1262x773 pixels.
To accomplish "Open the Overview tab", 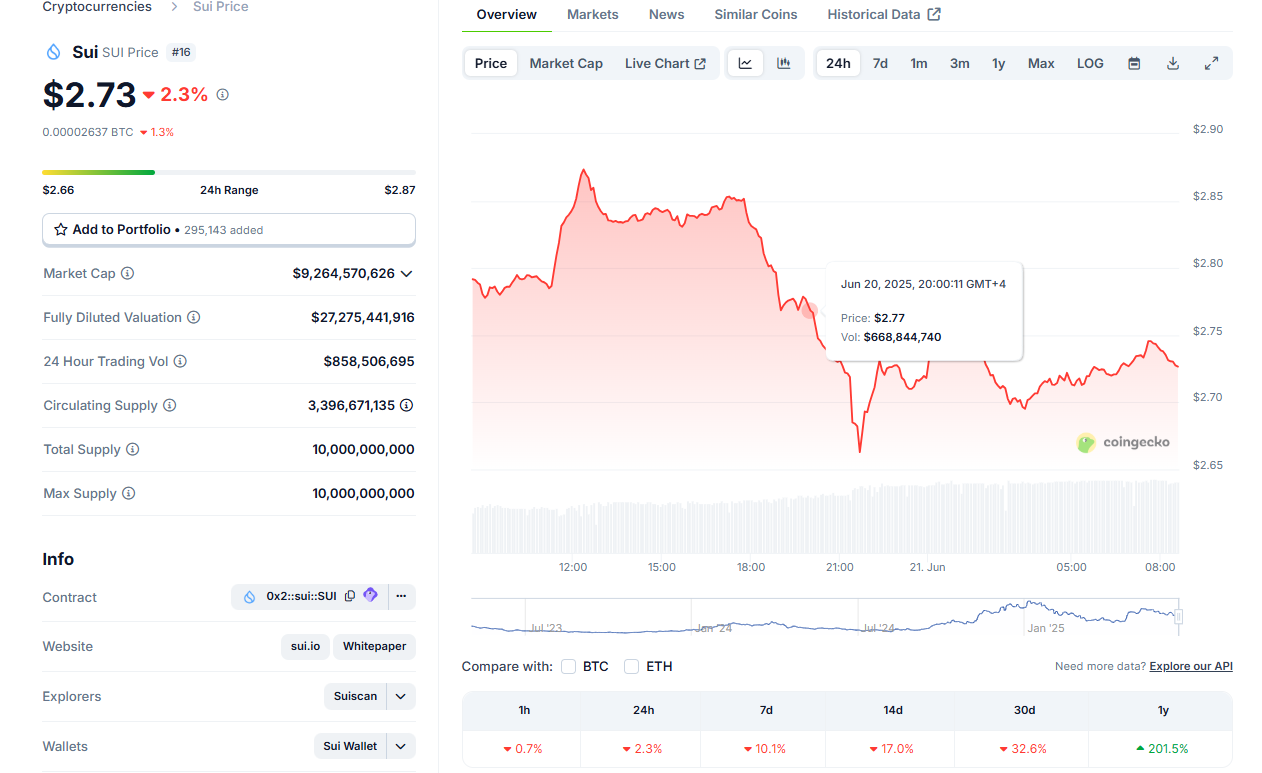I will tap(507, 15).
